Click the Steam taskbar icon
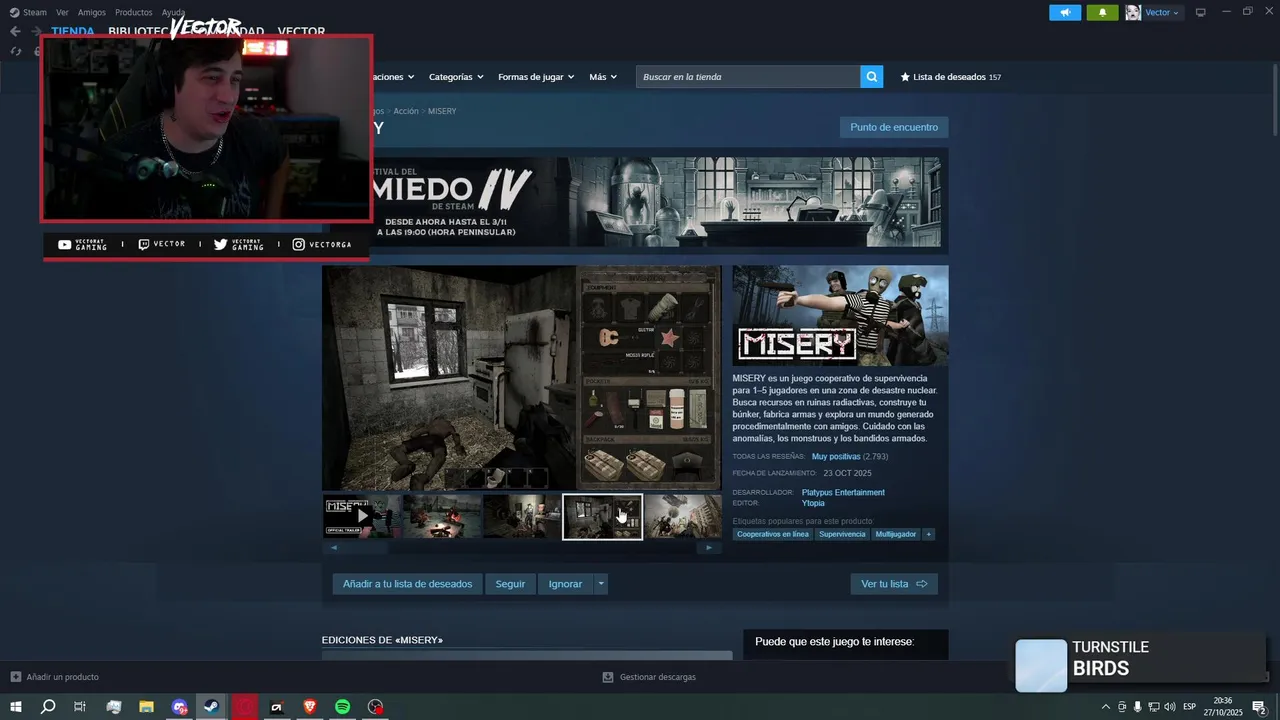 (x=211, y=707)
